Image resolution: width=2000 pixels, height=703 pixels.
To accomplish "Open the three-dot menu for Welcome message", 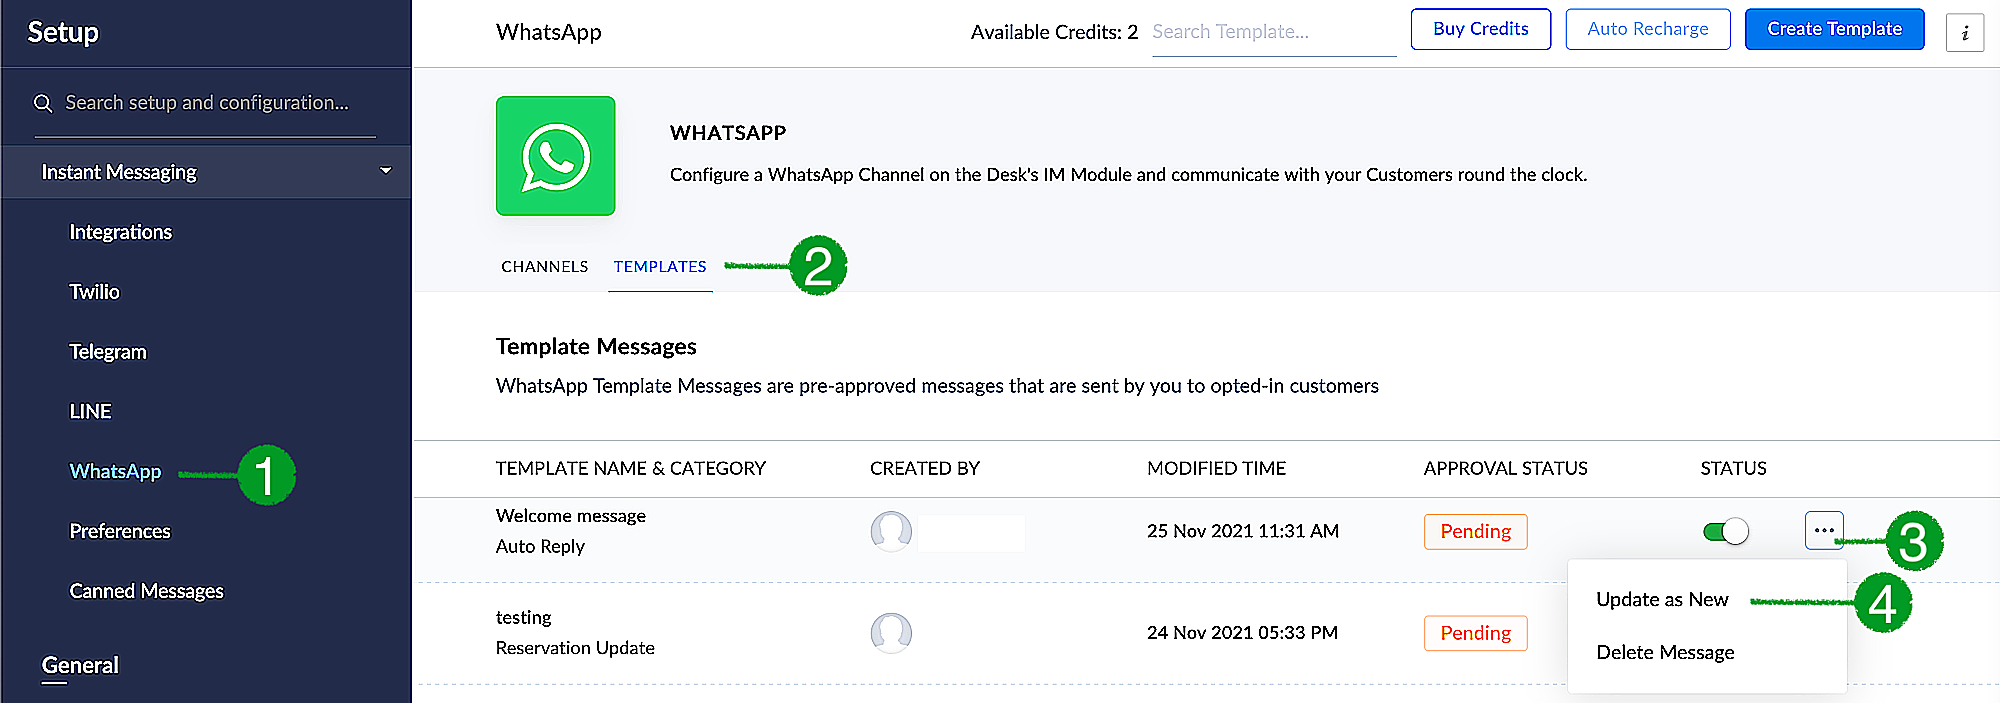I will tap(1824, 530).
